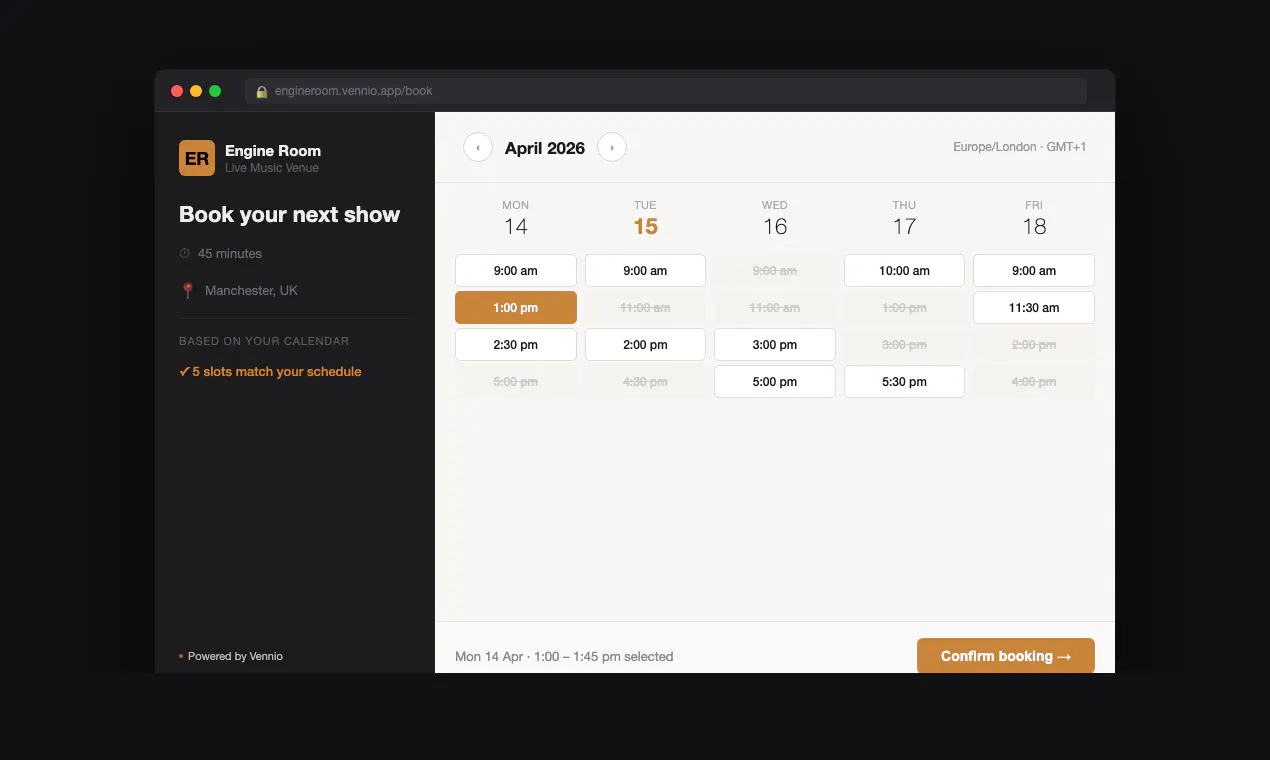Click the clock icon beside 45 minutes
The image size is (1270, 760).
tap(184, 254)
